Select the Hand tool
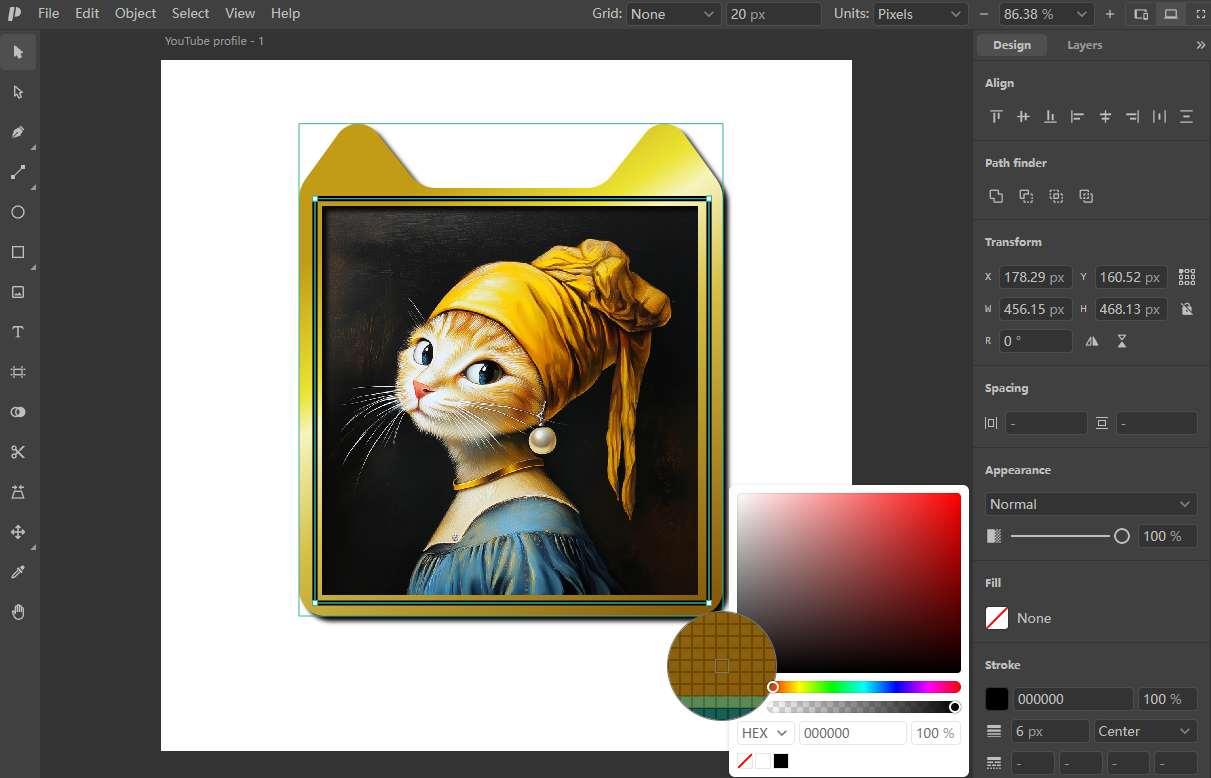Image resolution: width=1211 pixels, height=778 pixels. (x=18, y=612)
